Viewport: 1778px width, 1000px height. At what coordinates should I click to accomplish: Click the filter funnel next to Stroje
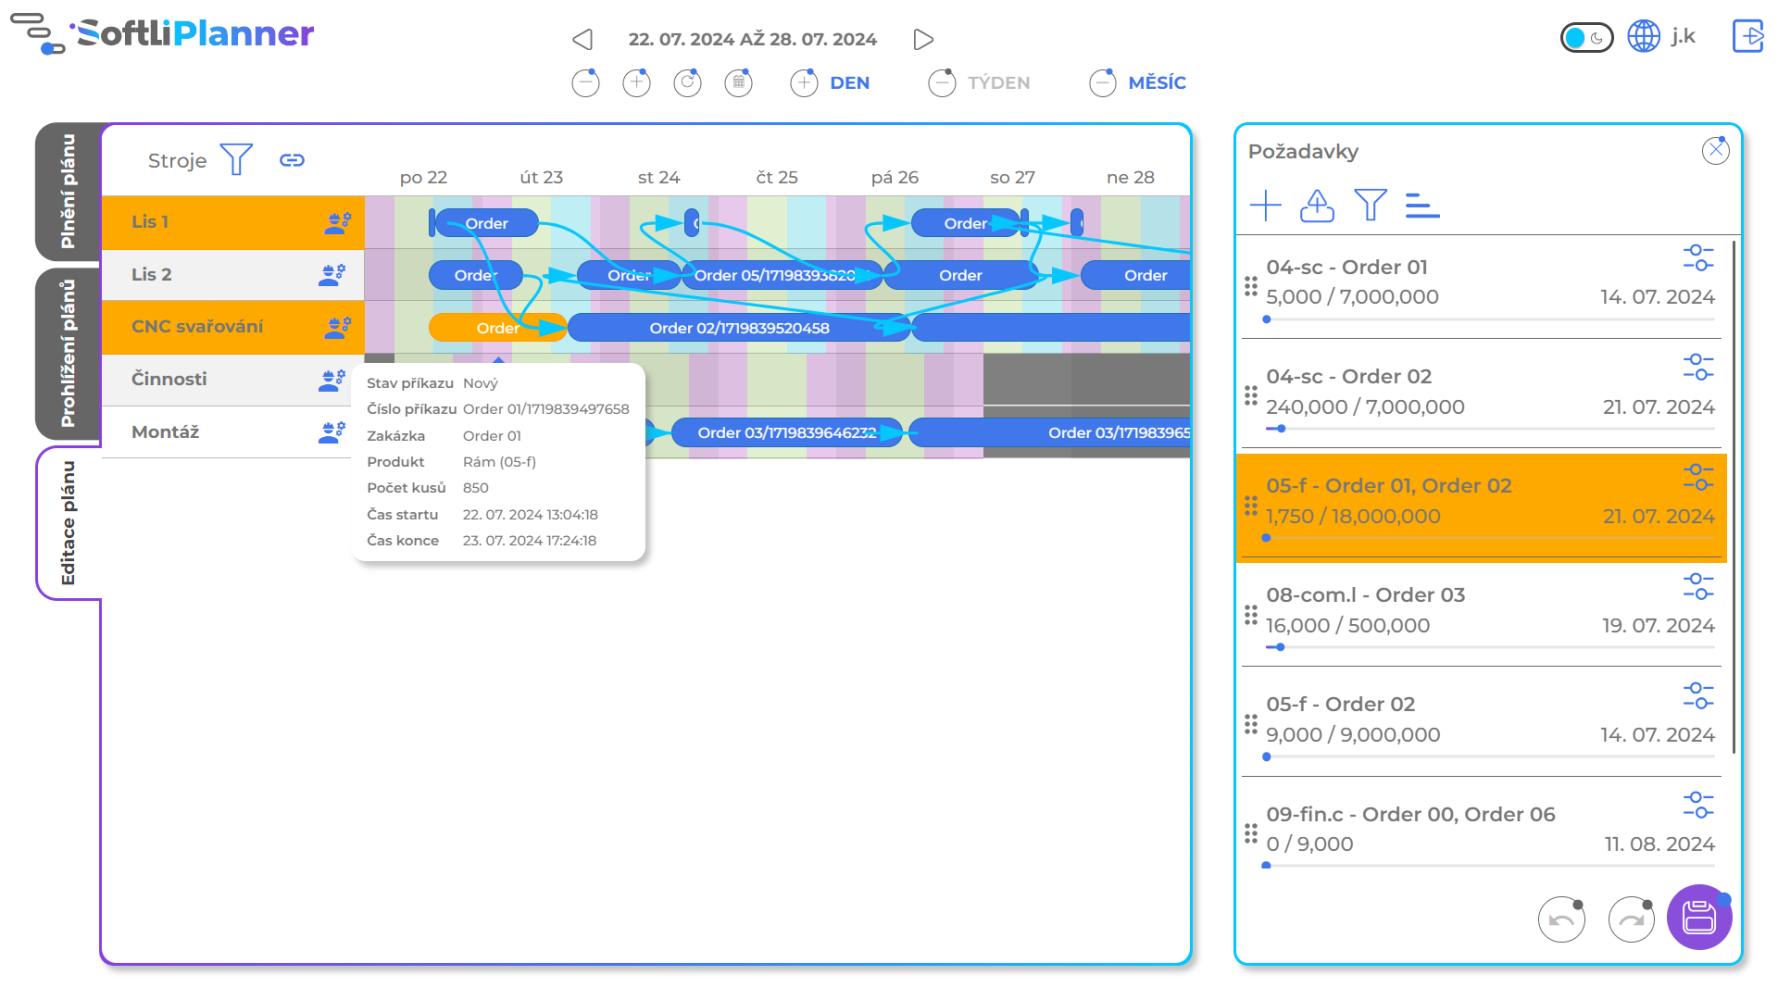(236, 160)
